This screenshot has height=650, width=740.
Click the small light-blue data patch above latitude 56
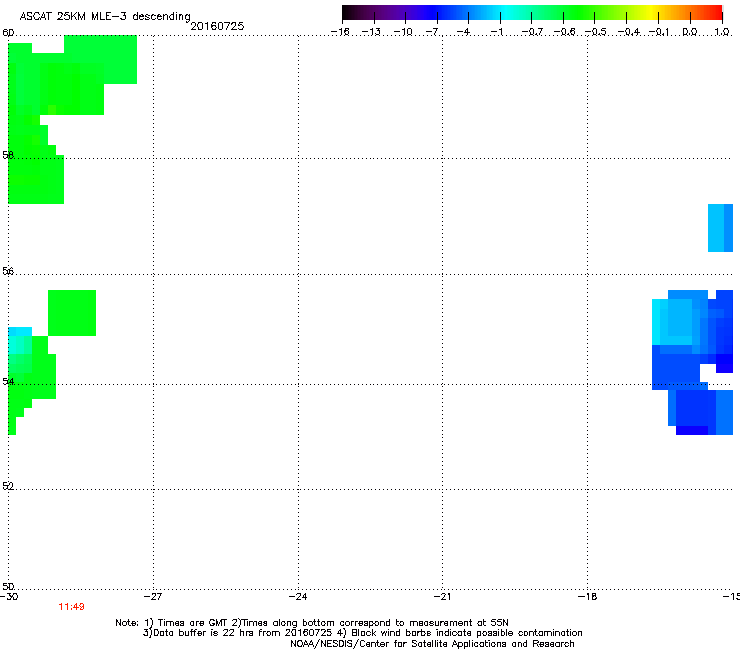720,228
